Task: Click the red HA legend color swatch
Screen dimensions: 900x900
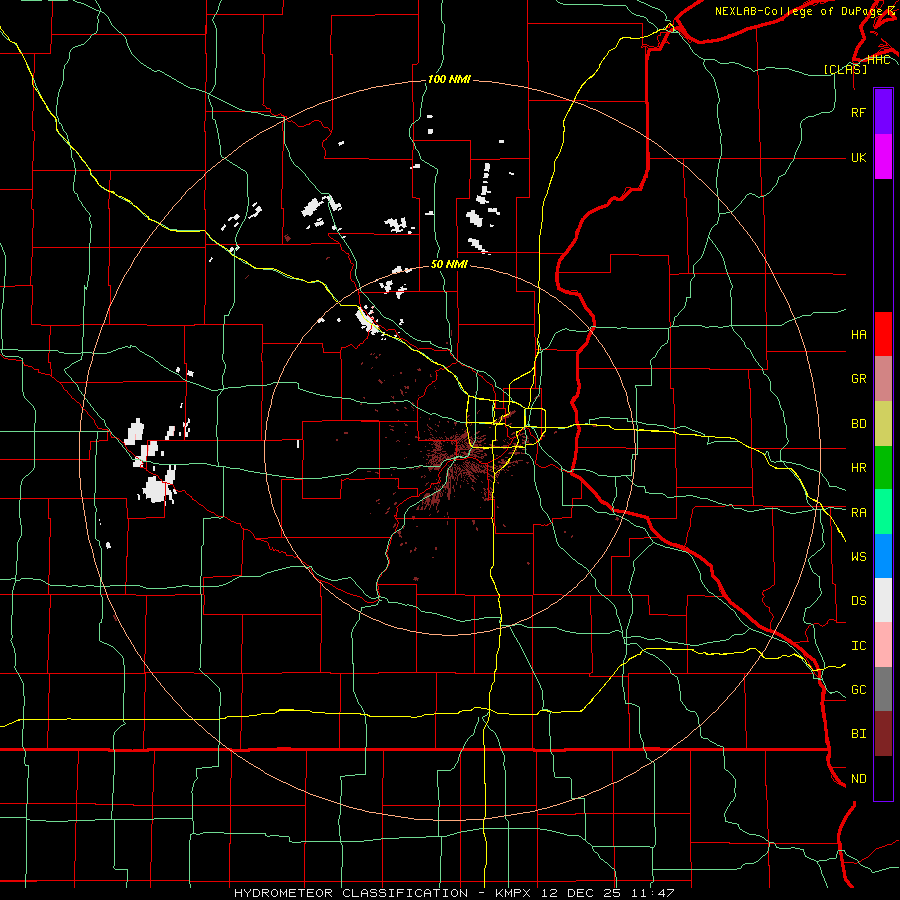Action: pyautogui.click(x=883, y=334)
